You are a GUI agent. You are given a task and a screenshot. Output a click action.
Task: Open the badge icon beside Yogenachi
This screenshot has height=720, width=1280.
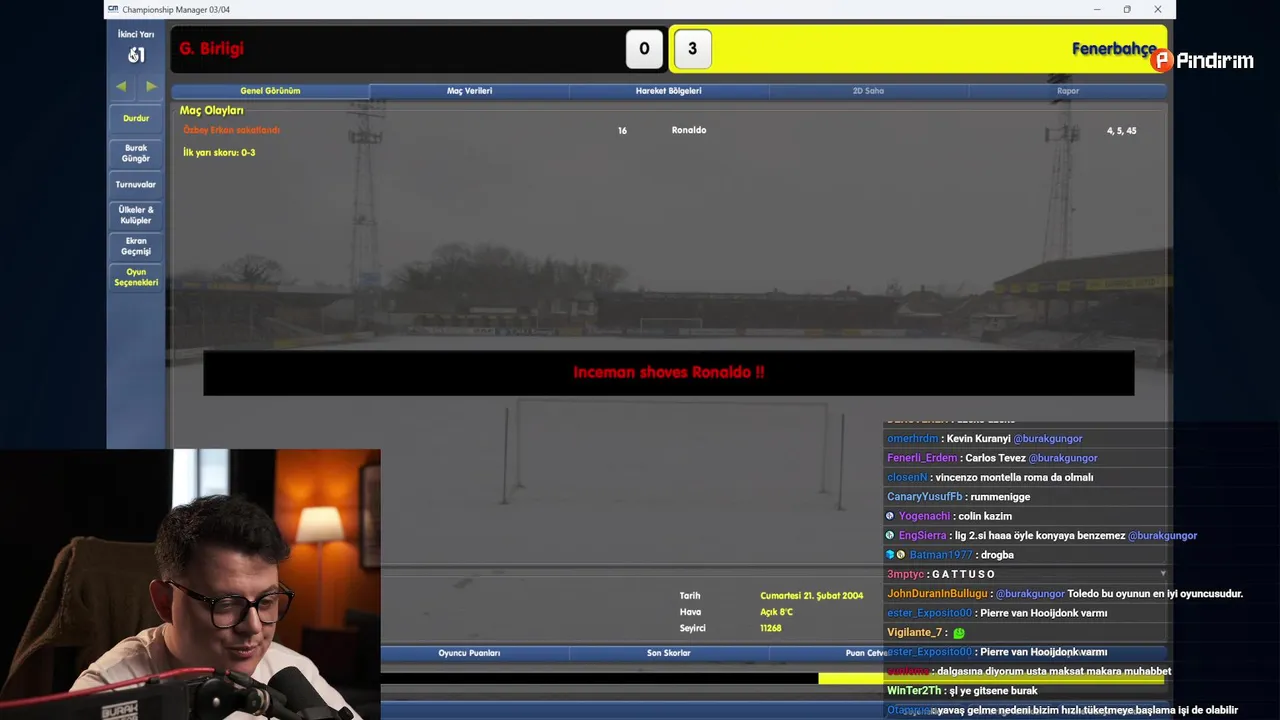[890, 516]
